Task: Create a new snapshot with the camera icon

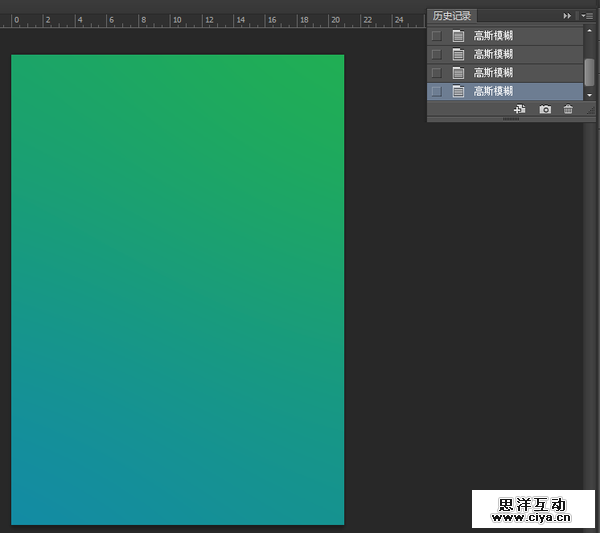Action: [x=545, y=109]
